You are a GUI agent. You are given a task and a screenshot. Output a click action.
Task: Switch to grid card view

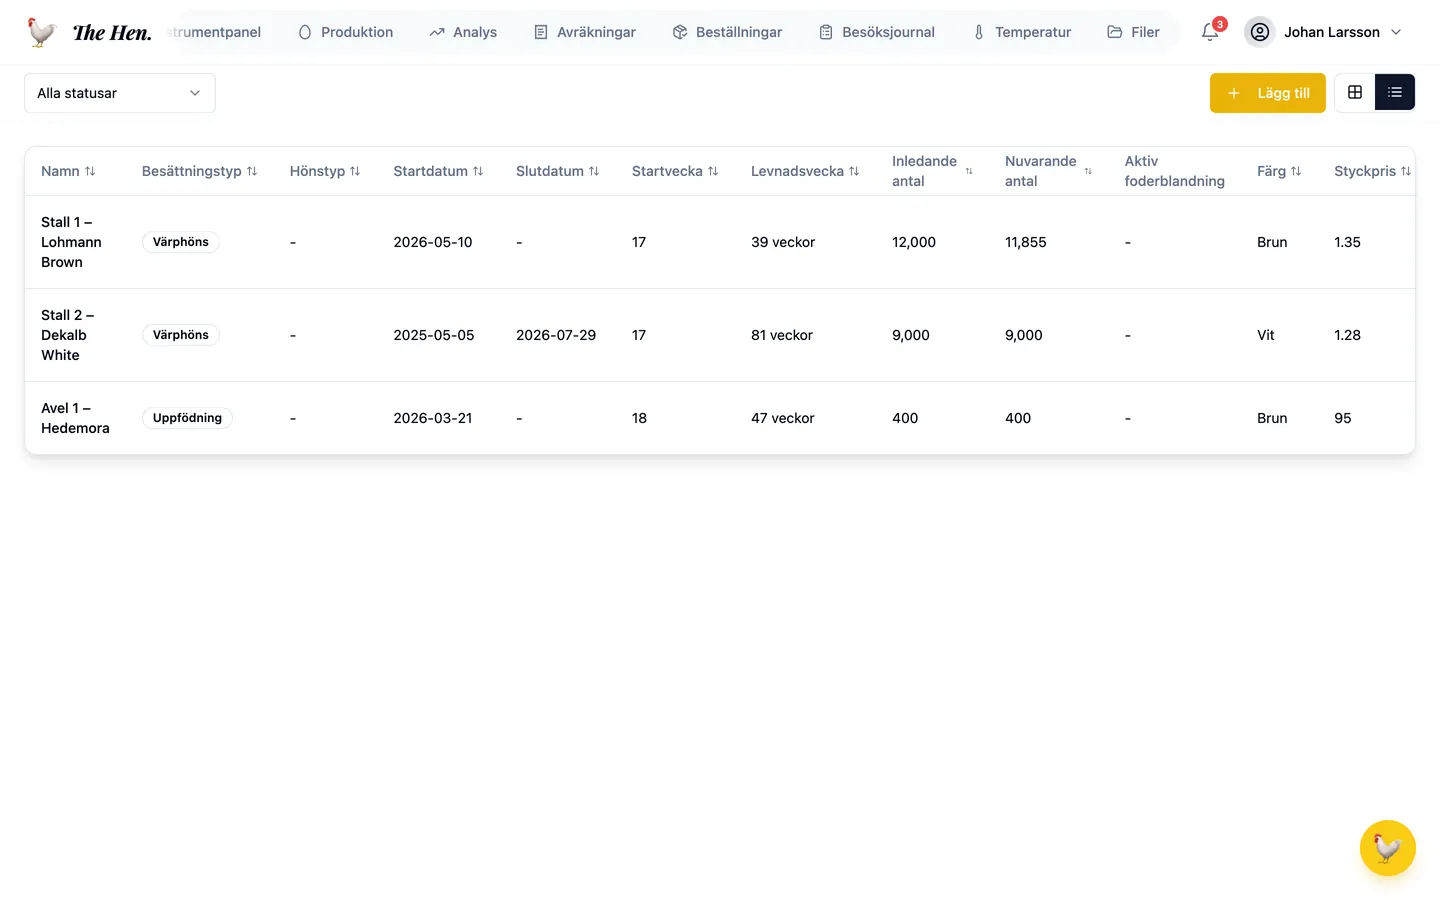click(x=1355, y=92)
